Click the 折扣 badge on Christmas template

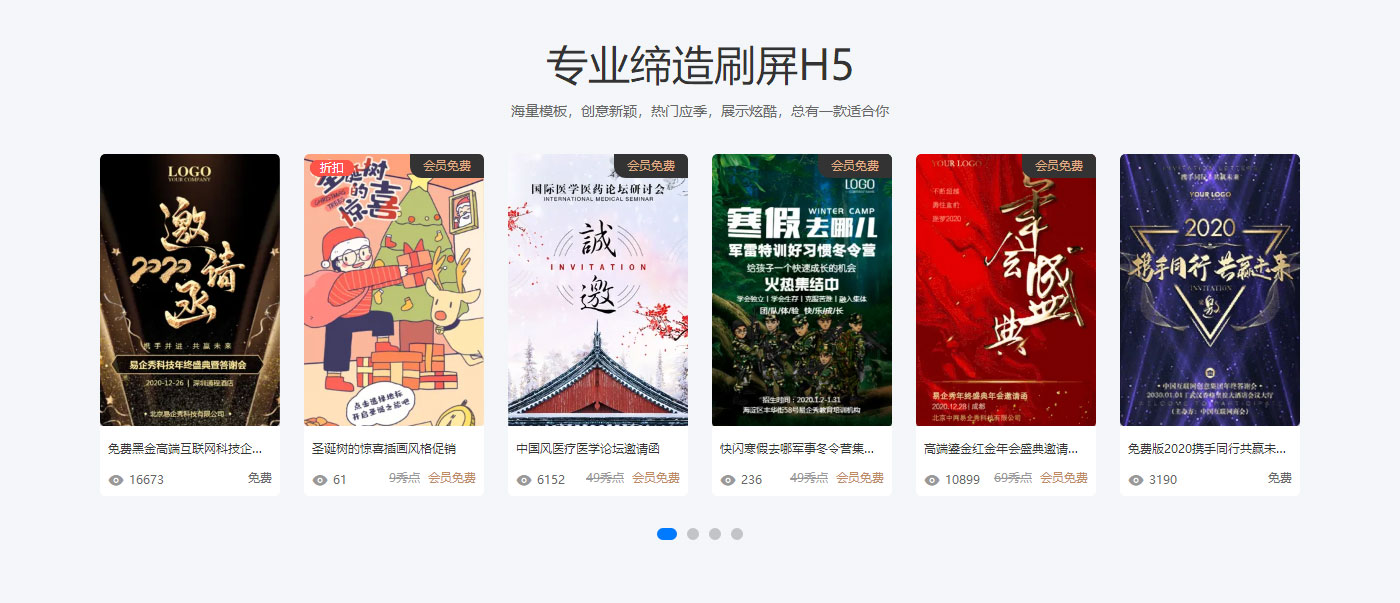coord(331,167)
